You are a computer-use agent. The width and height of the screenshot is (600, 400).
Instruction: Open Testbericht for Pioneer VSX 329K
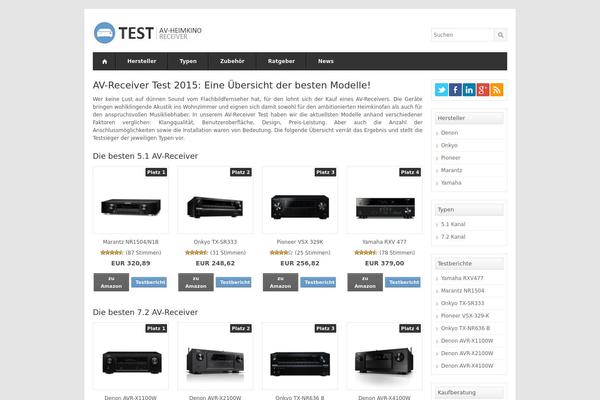click(x=318, y=282)
